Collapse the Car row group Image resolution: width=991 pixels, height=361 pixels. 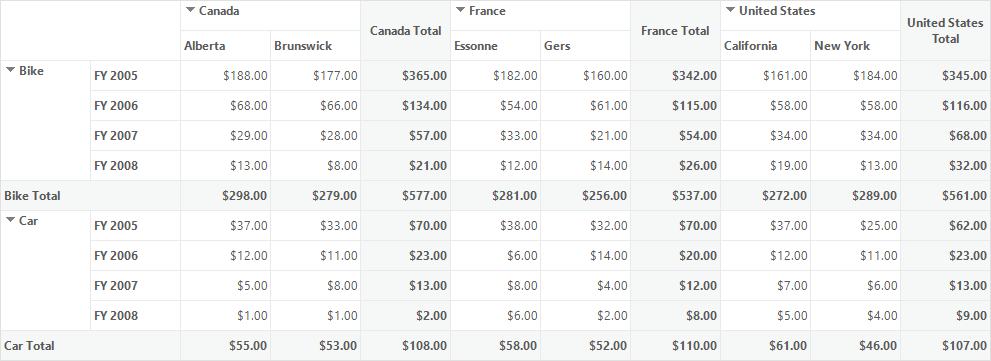(x=10, y=220)
